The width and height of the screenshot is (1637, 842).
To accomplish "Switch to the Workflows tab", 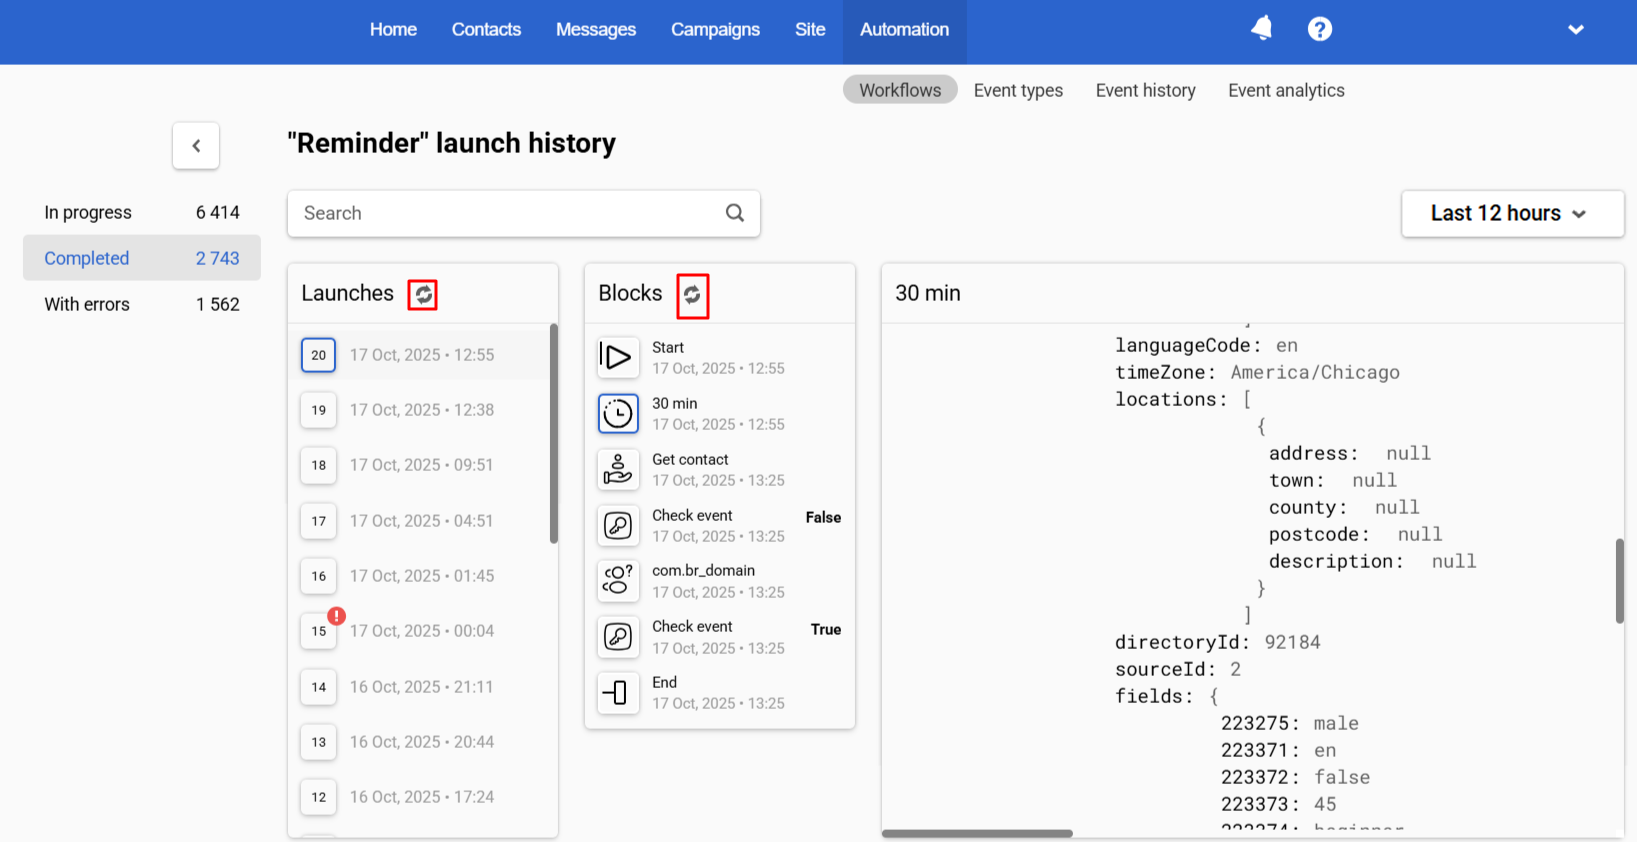I will tap(900, 90).
